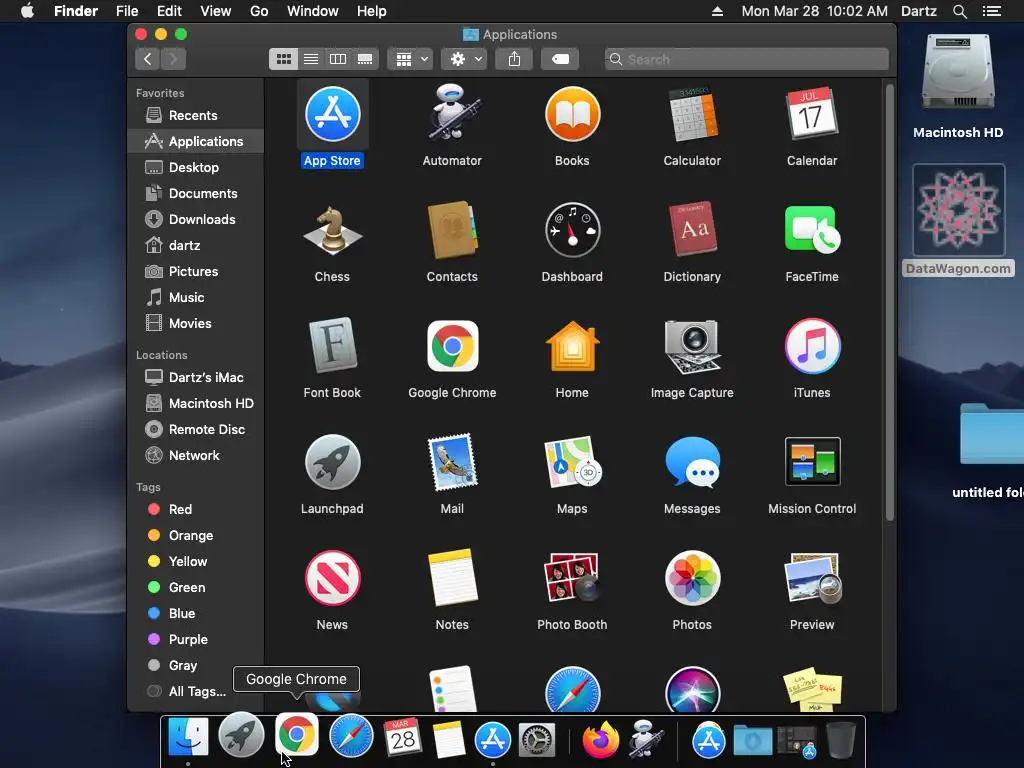Select the Dashboard application icon
The height and width of the screenshot is (768, 1024).
pyautogui.click(x=572, y=230)
